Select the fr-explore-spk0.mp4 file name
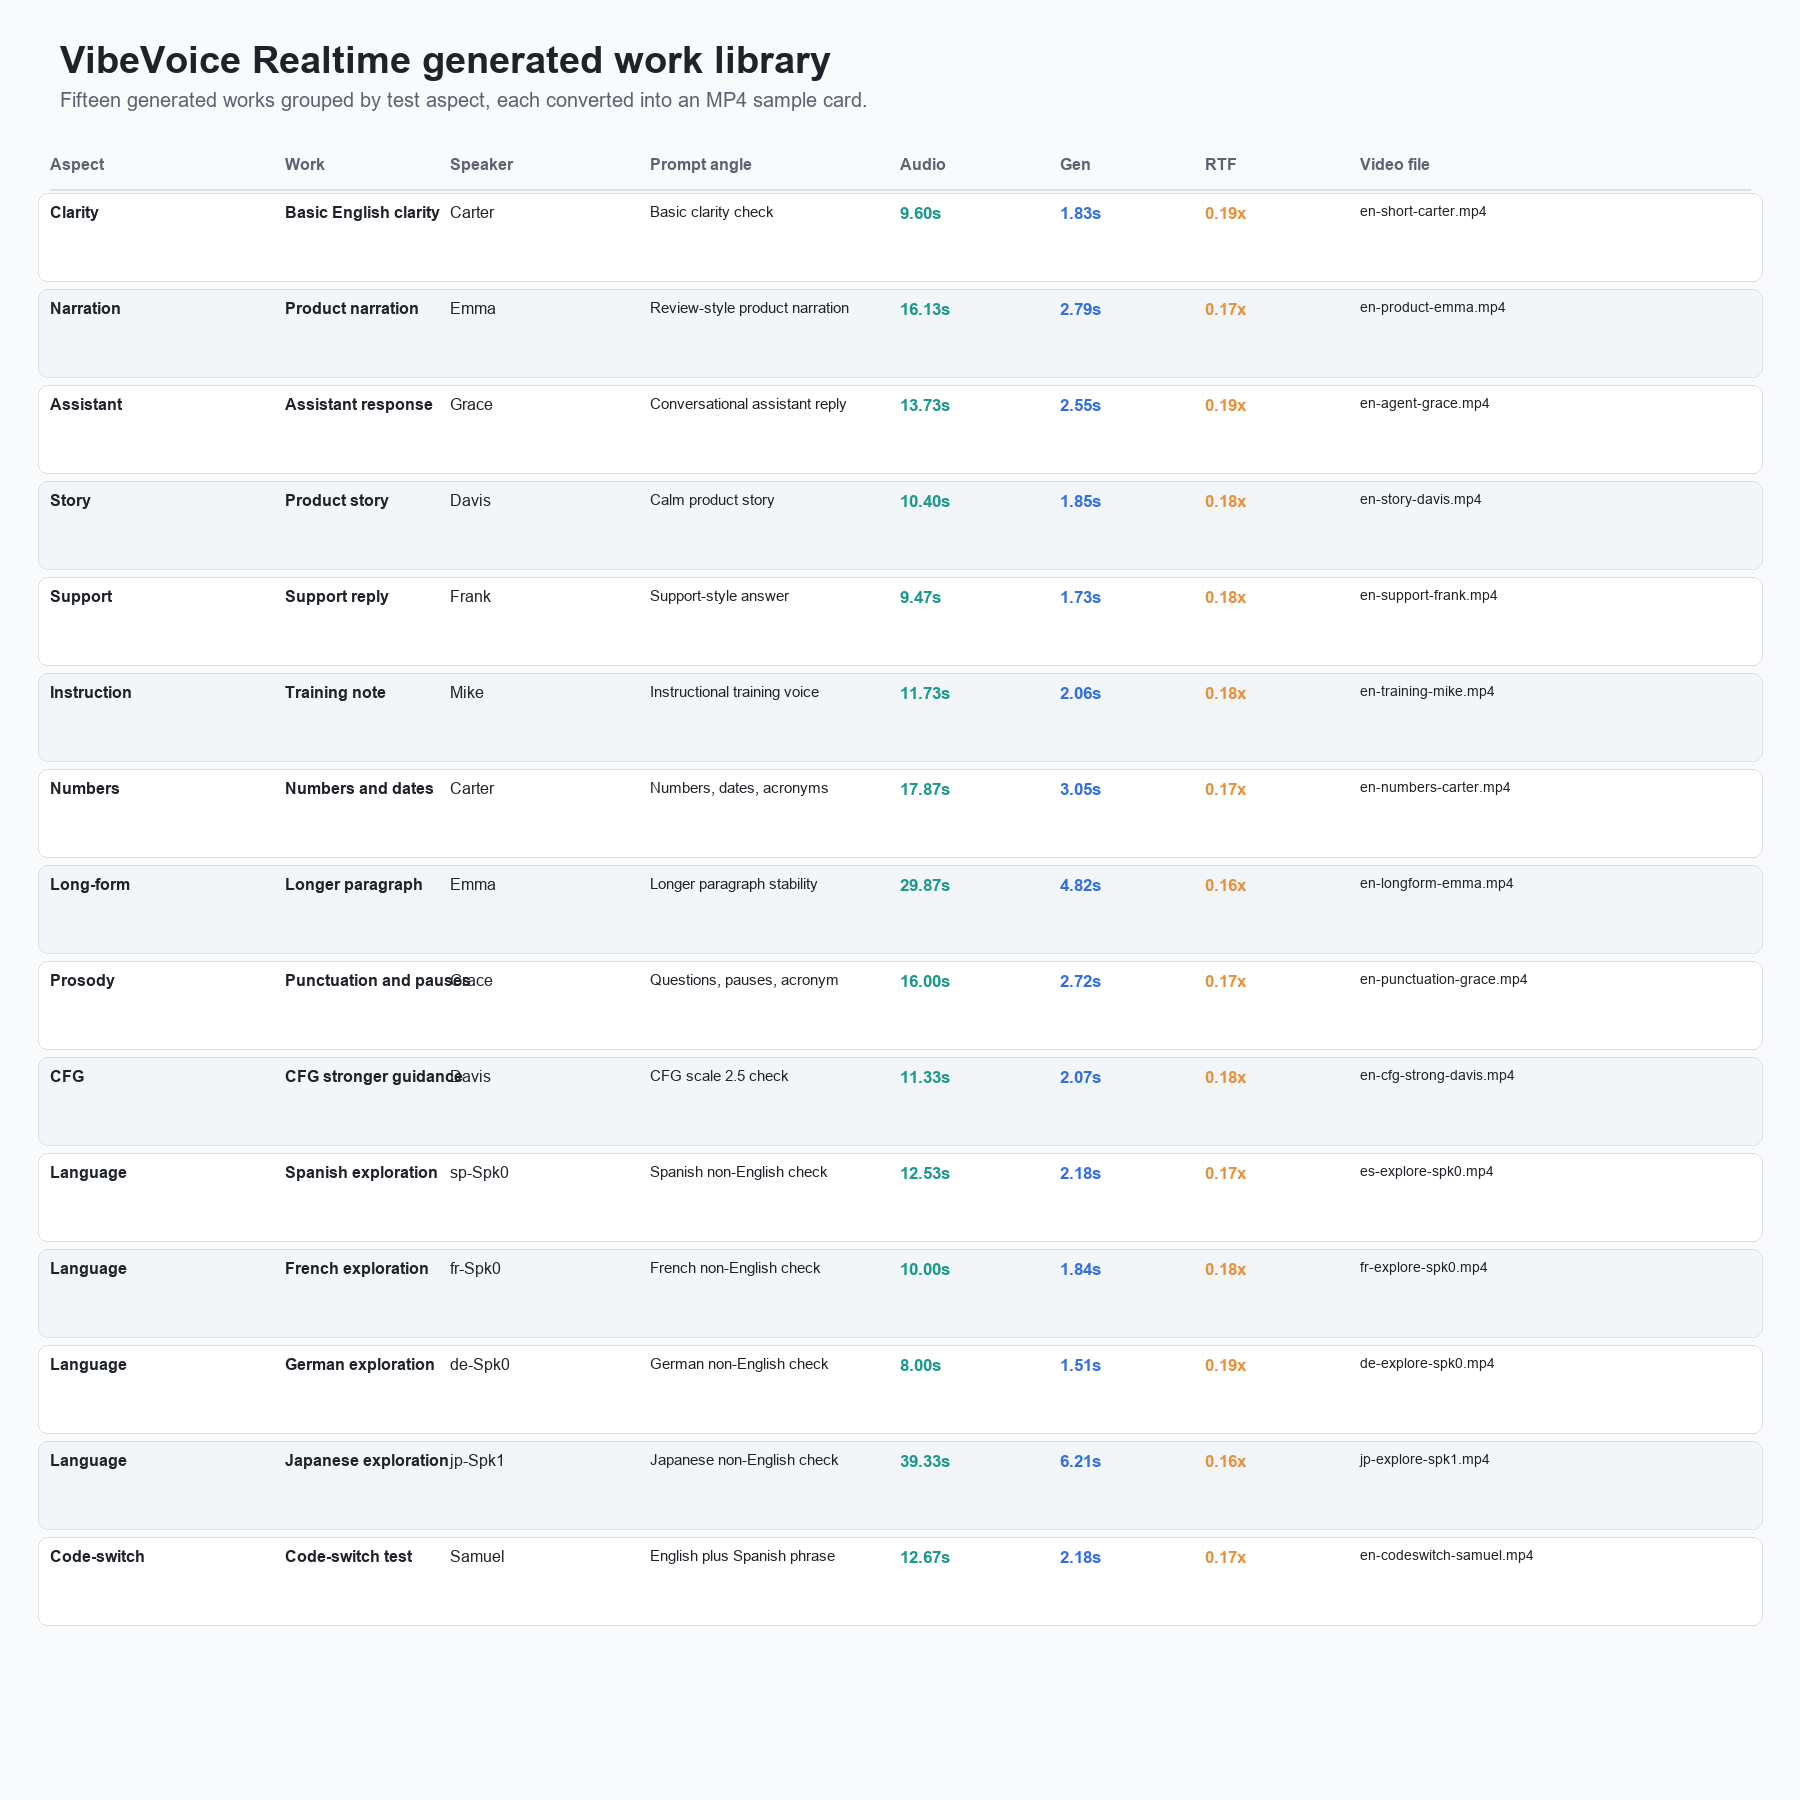The image size is (1800, 1800). 1423,1268
